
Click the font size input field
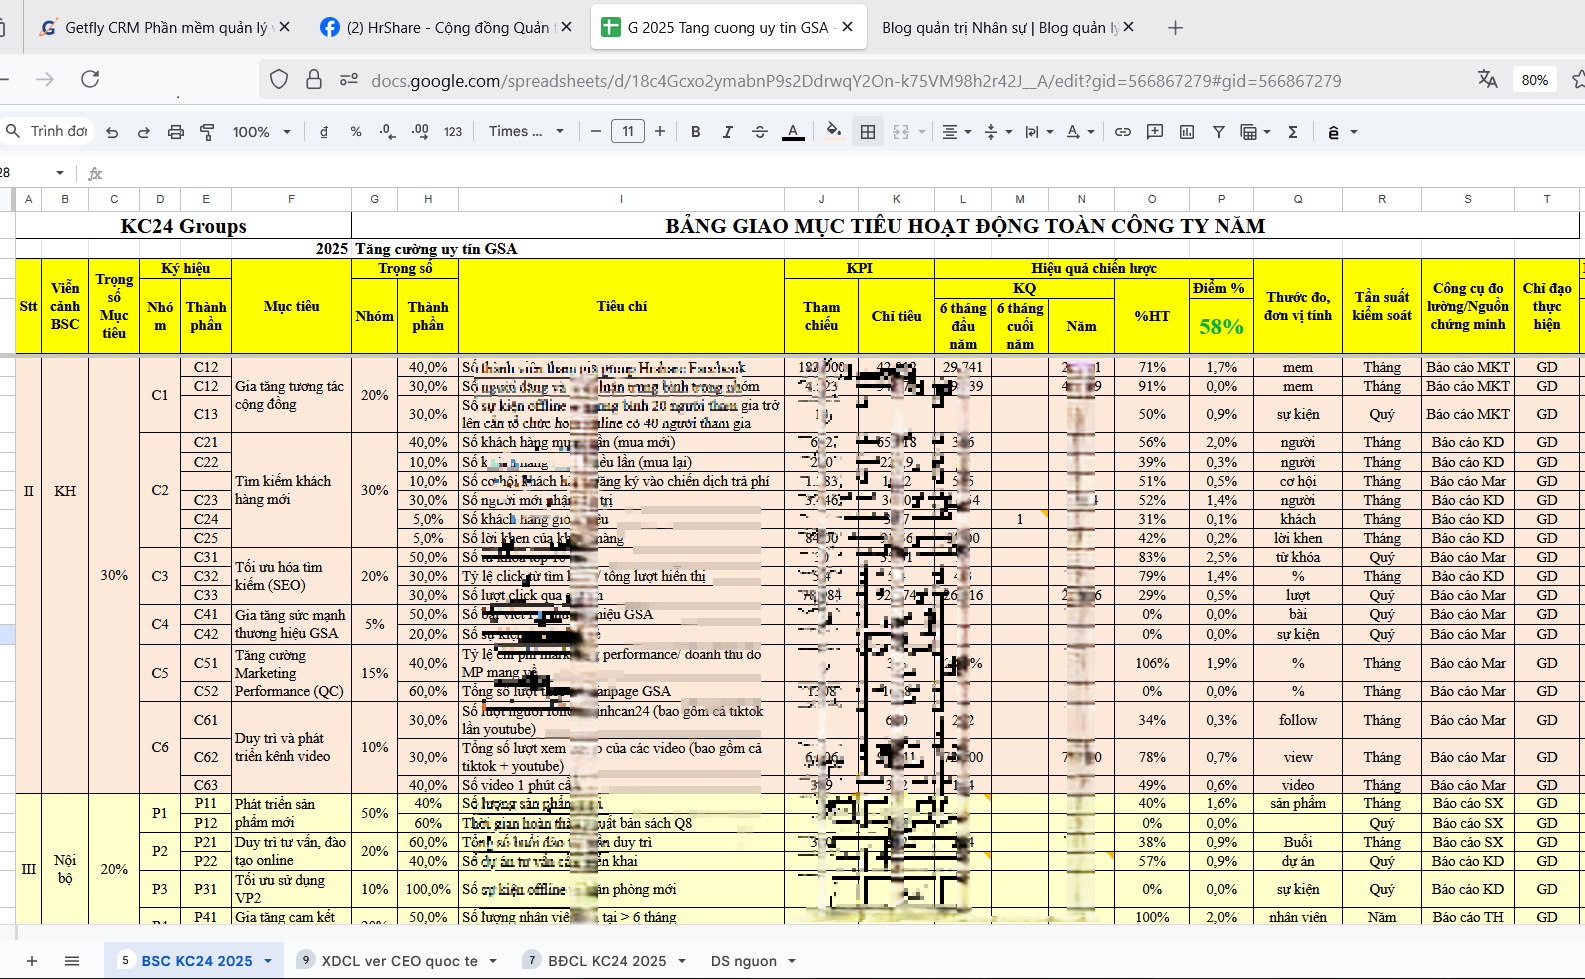coord(628,132)
